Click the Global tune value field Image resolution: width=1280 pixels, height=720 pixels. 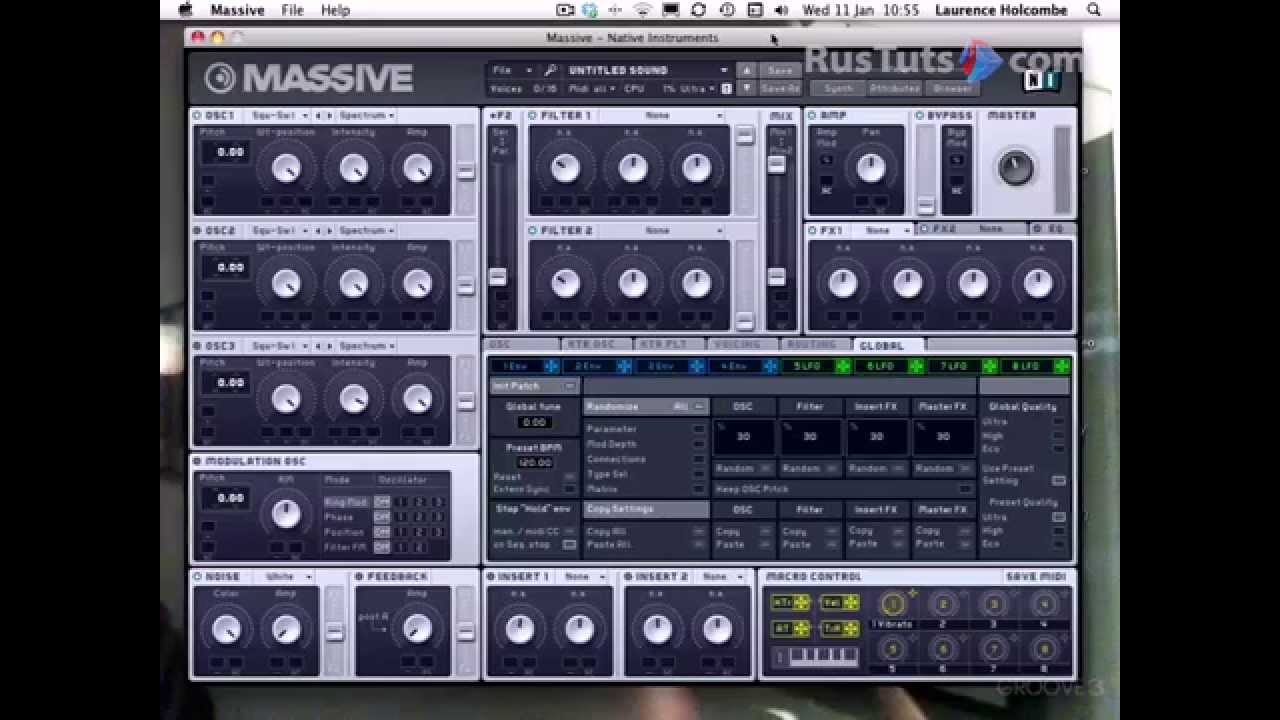coord(534,422)
